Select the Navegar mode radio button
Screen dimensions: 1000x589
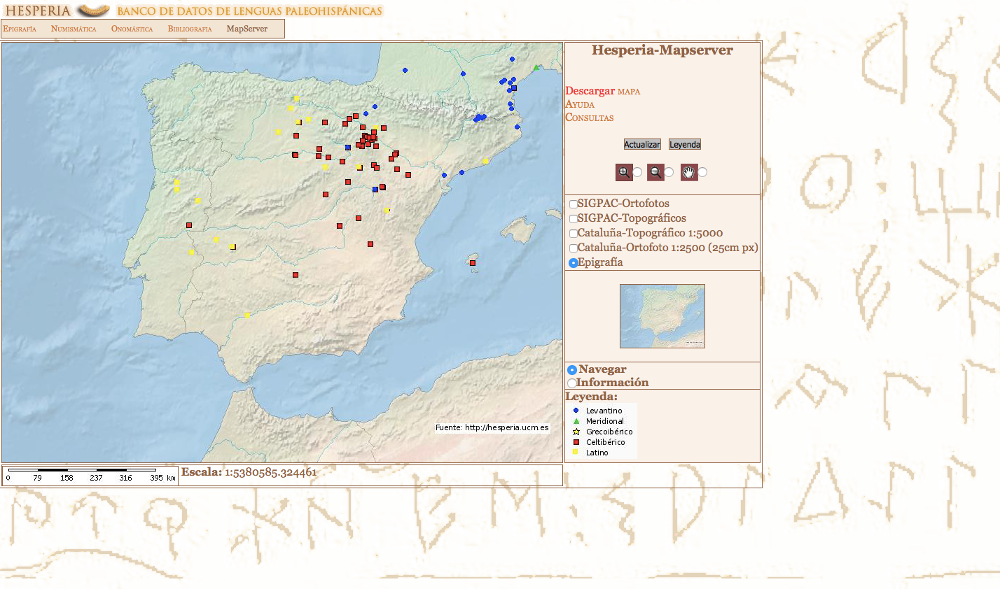click(572, 370)
